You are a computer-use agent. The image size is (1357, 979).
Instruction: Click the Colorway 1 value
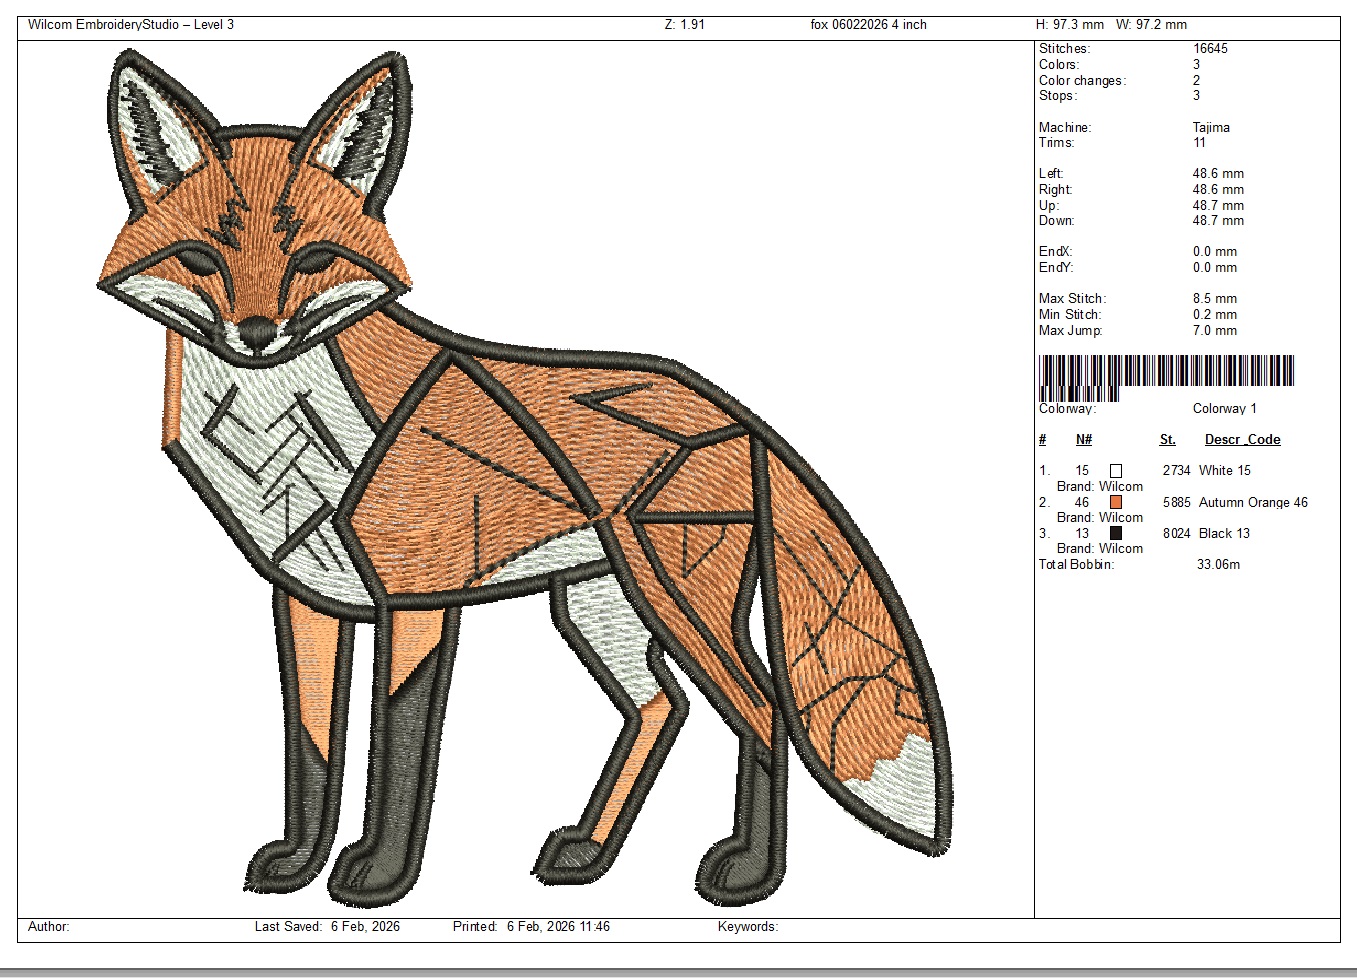coord(1224,409)
